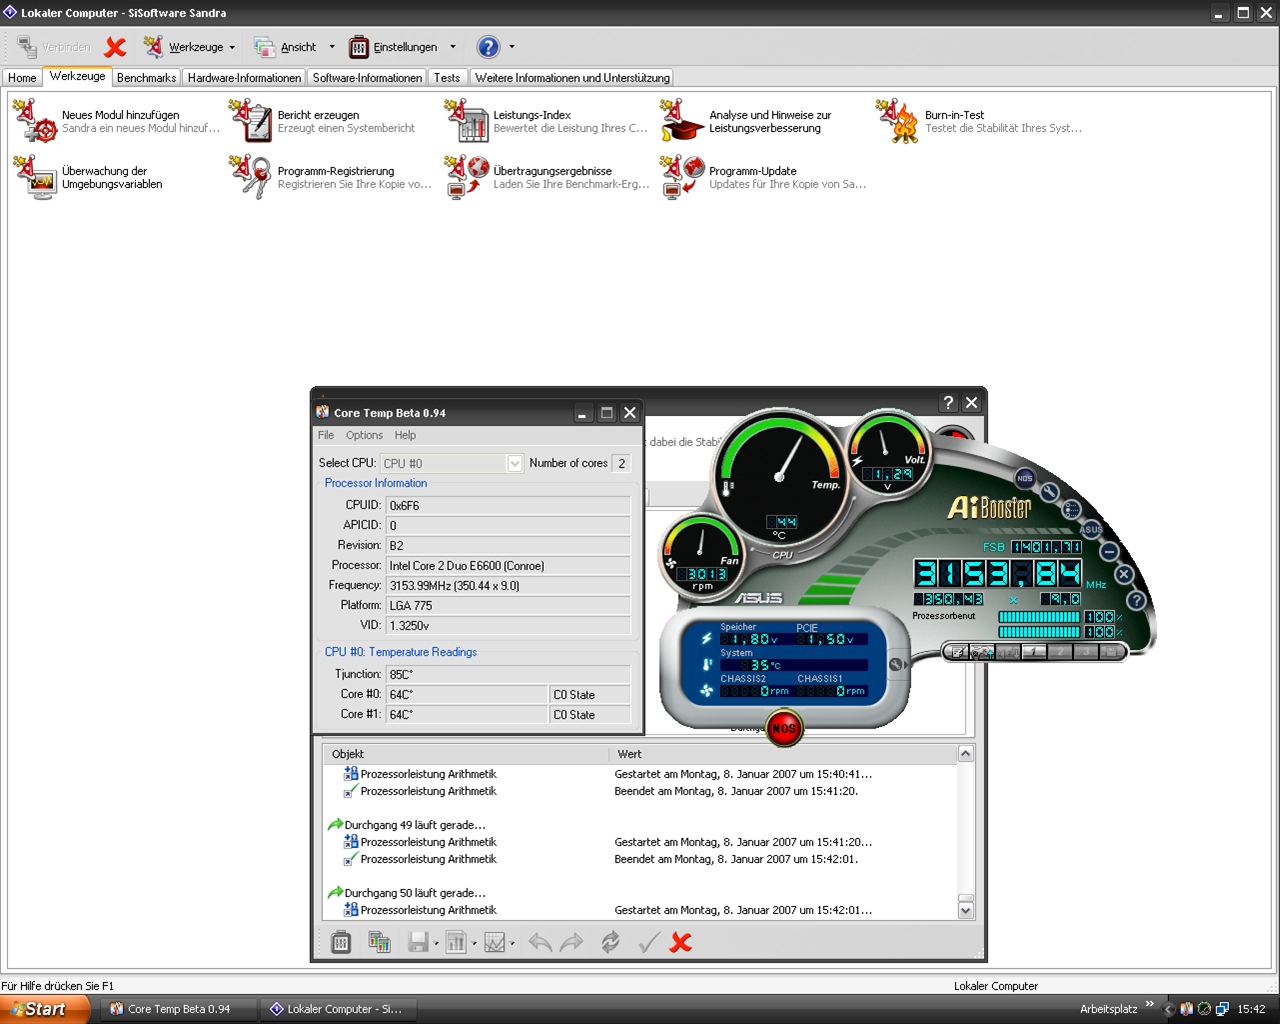Open the Bericht erzeugen tool
Viewport: 1280px width, 1024px height.
322,122
